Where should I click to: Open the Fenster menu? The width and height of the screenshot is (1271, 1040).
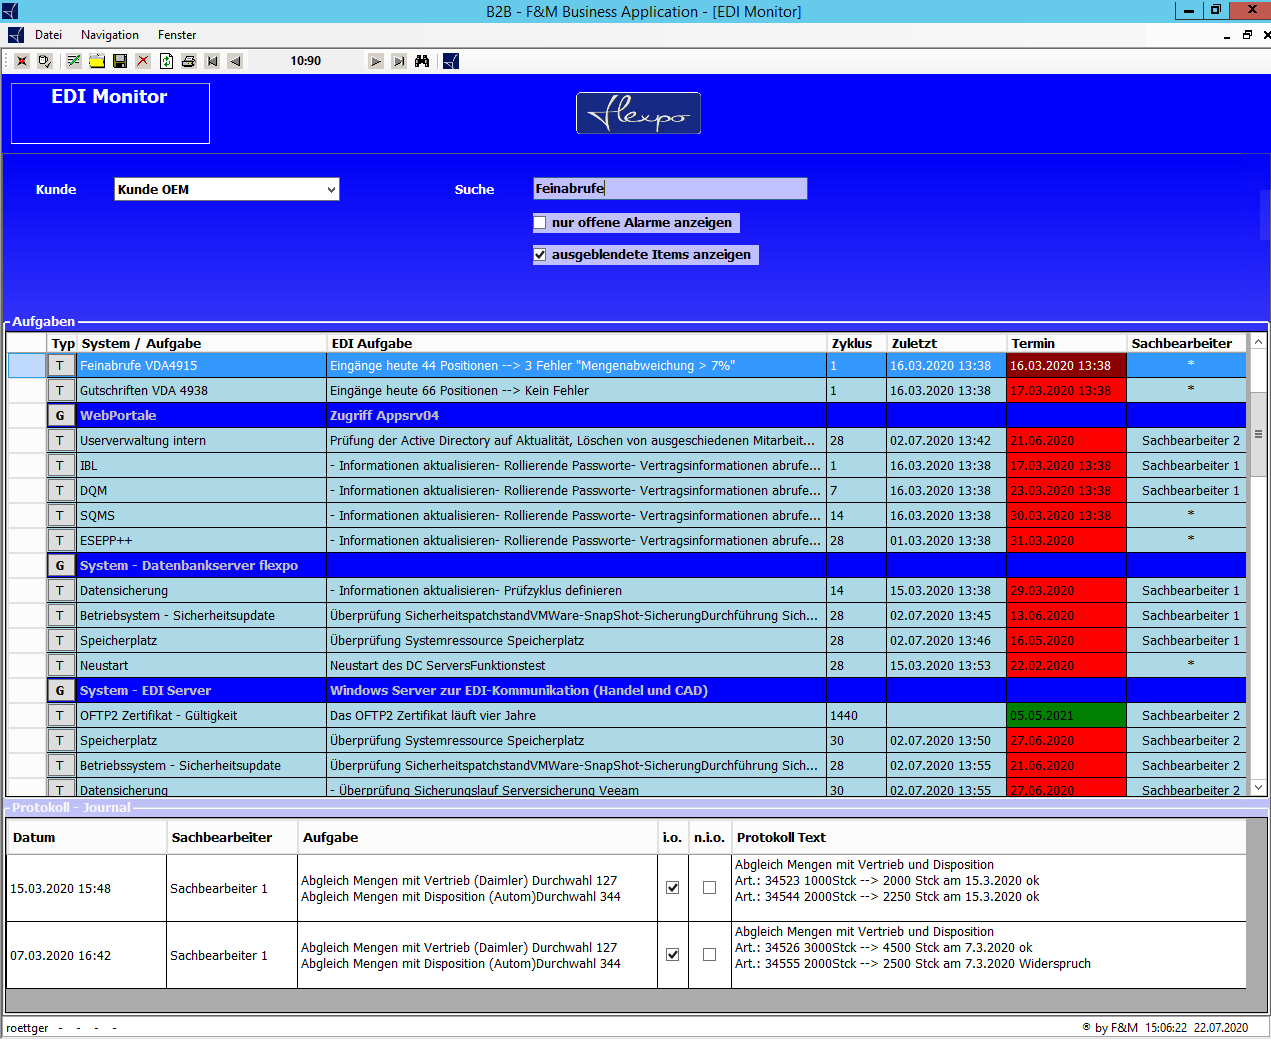pos(177,35)
